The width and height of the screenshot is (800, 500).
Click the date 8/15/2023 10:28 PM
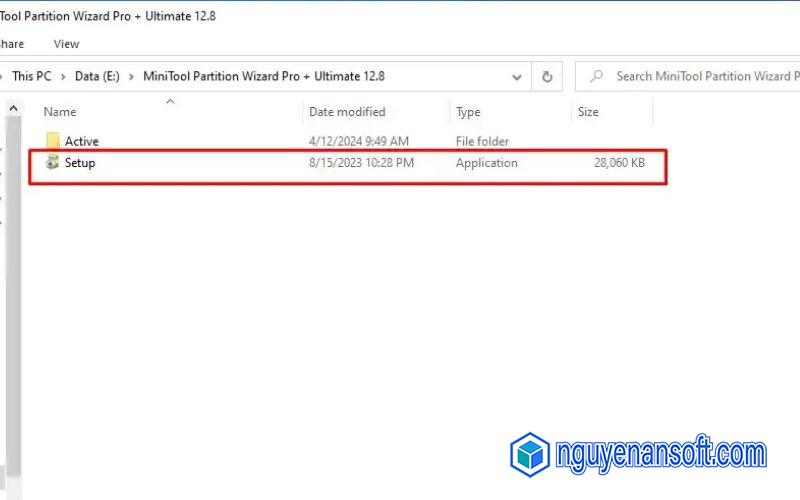tap(361, 163)
